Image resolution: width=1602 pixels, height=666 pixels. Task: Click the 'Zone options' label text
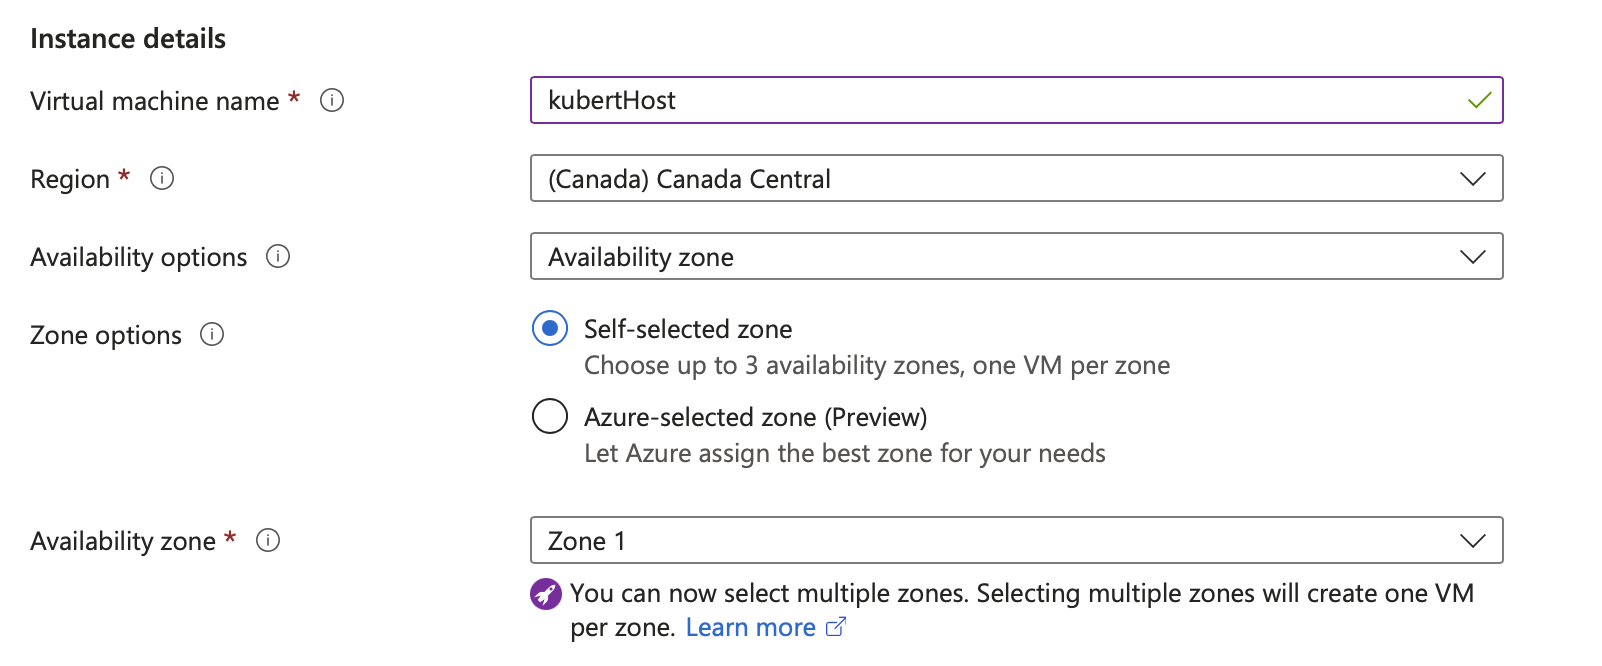point(106,335)
